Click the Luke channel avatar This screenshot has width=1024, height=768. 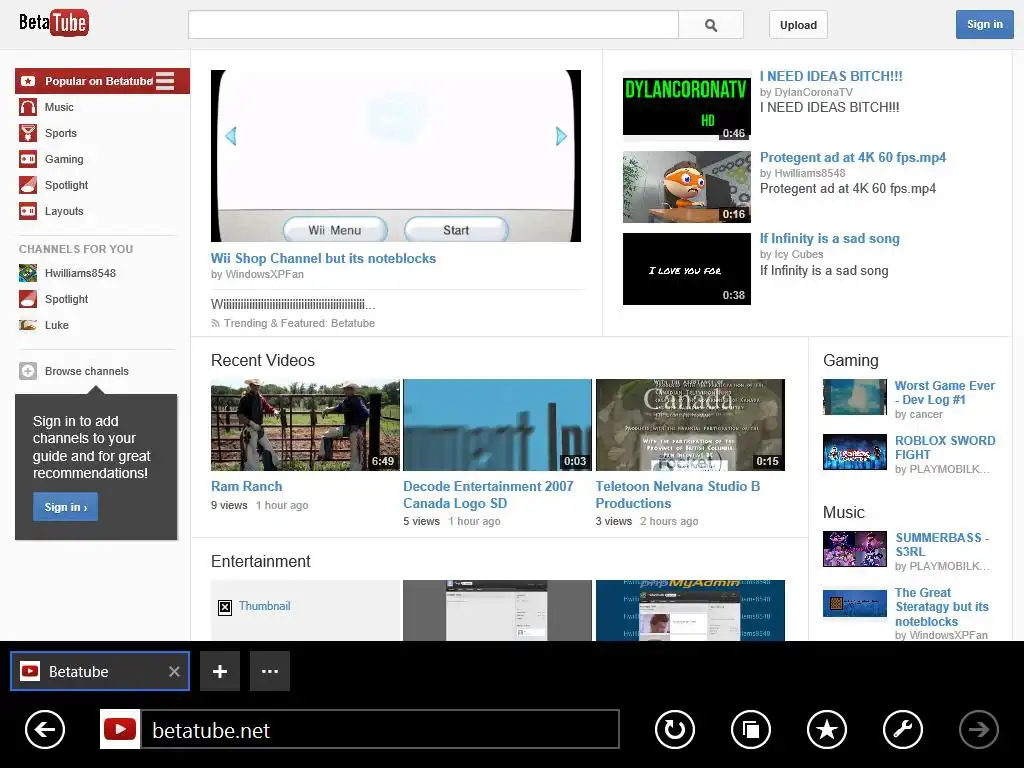(x=28, y=325)
